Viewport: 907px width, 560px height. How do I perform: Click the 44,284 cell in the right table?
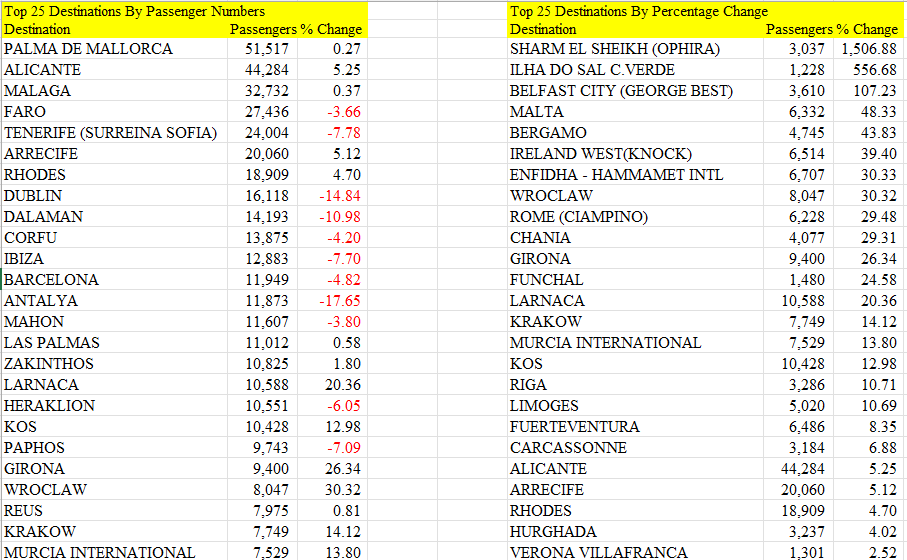coord(798,469)
